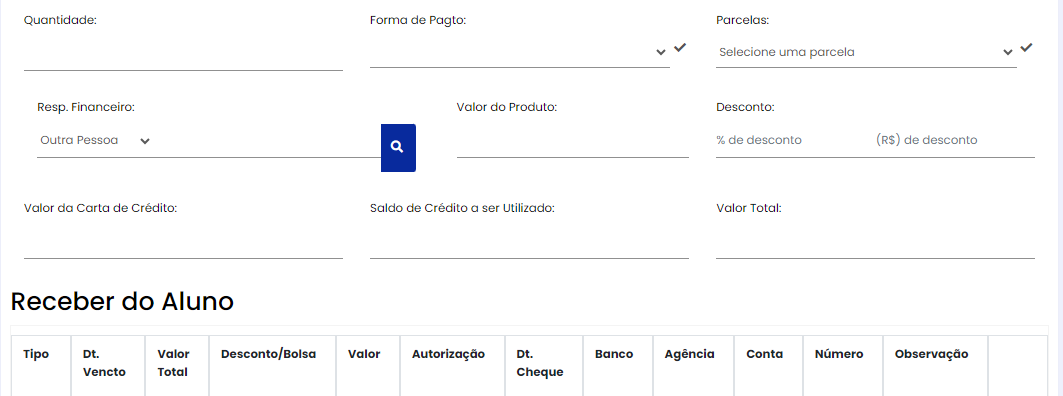Click the Observação column header
The width and height of the screenshot is (1063, 396).
pyautogui.click(x=931, y=354)
